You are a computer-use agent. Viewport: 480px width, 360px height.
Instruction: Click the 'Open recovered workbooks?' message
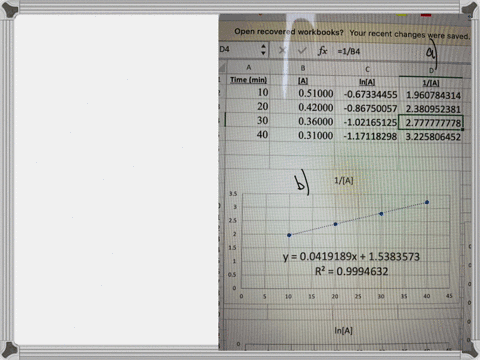[289, 32]
